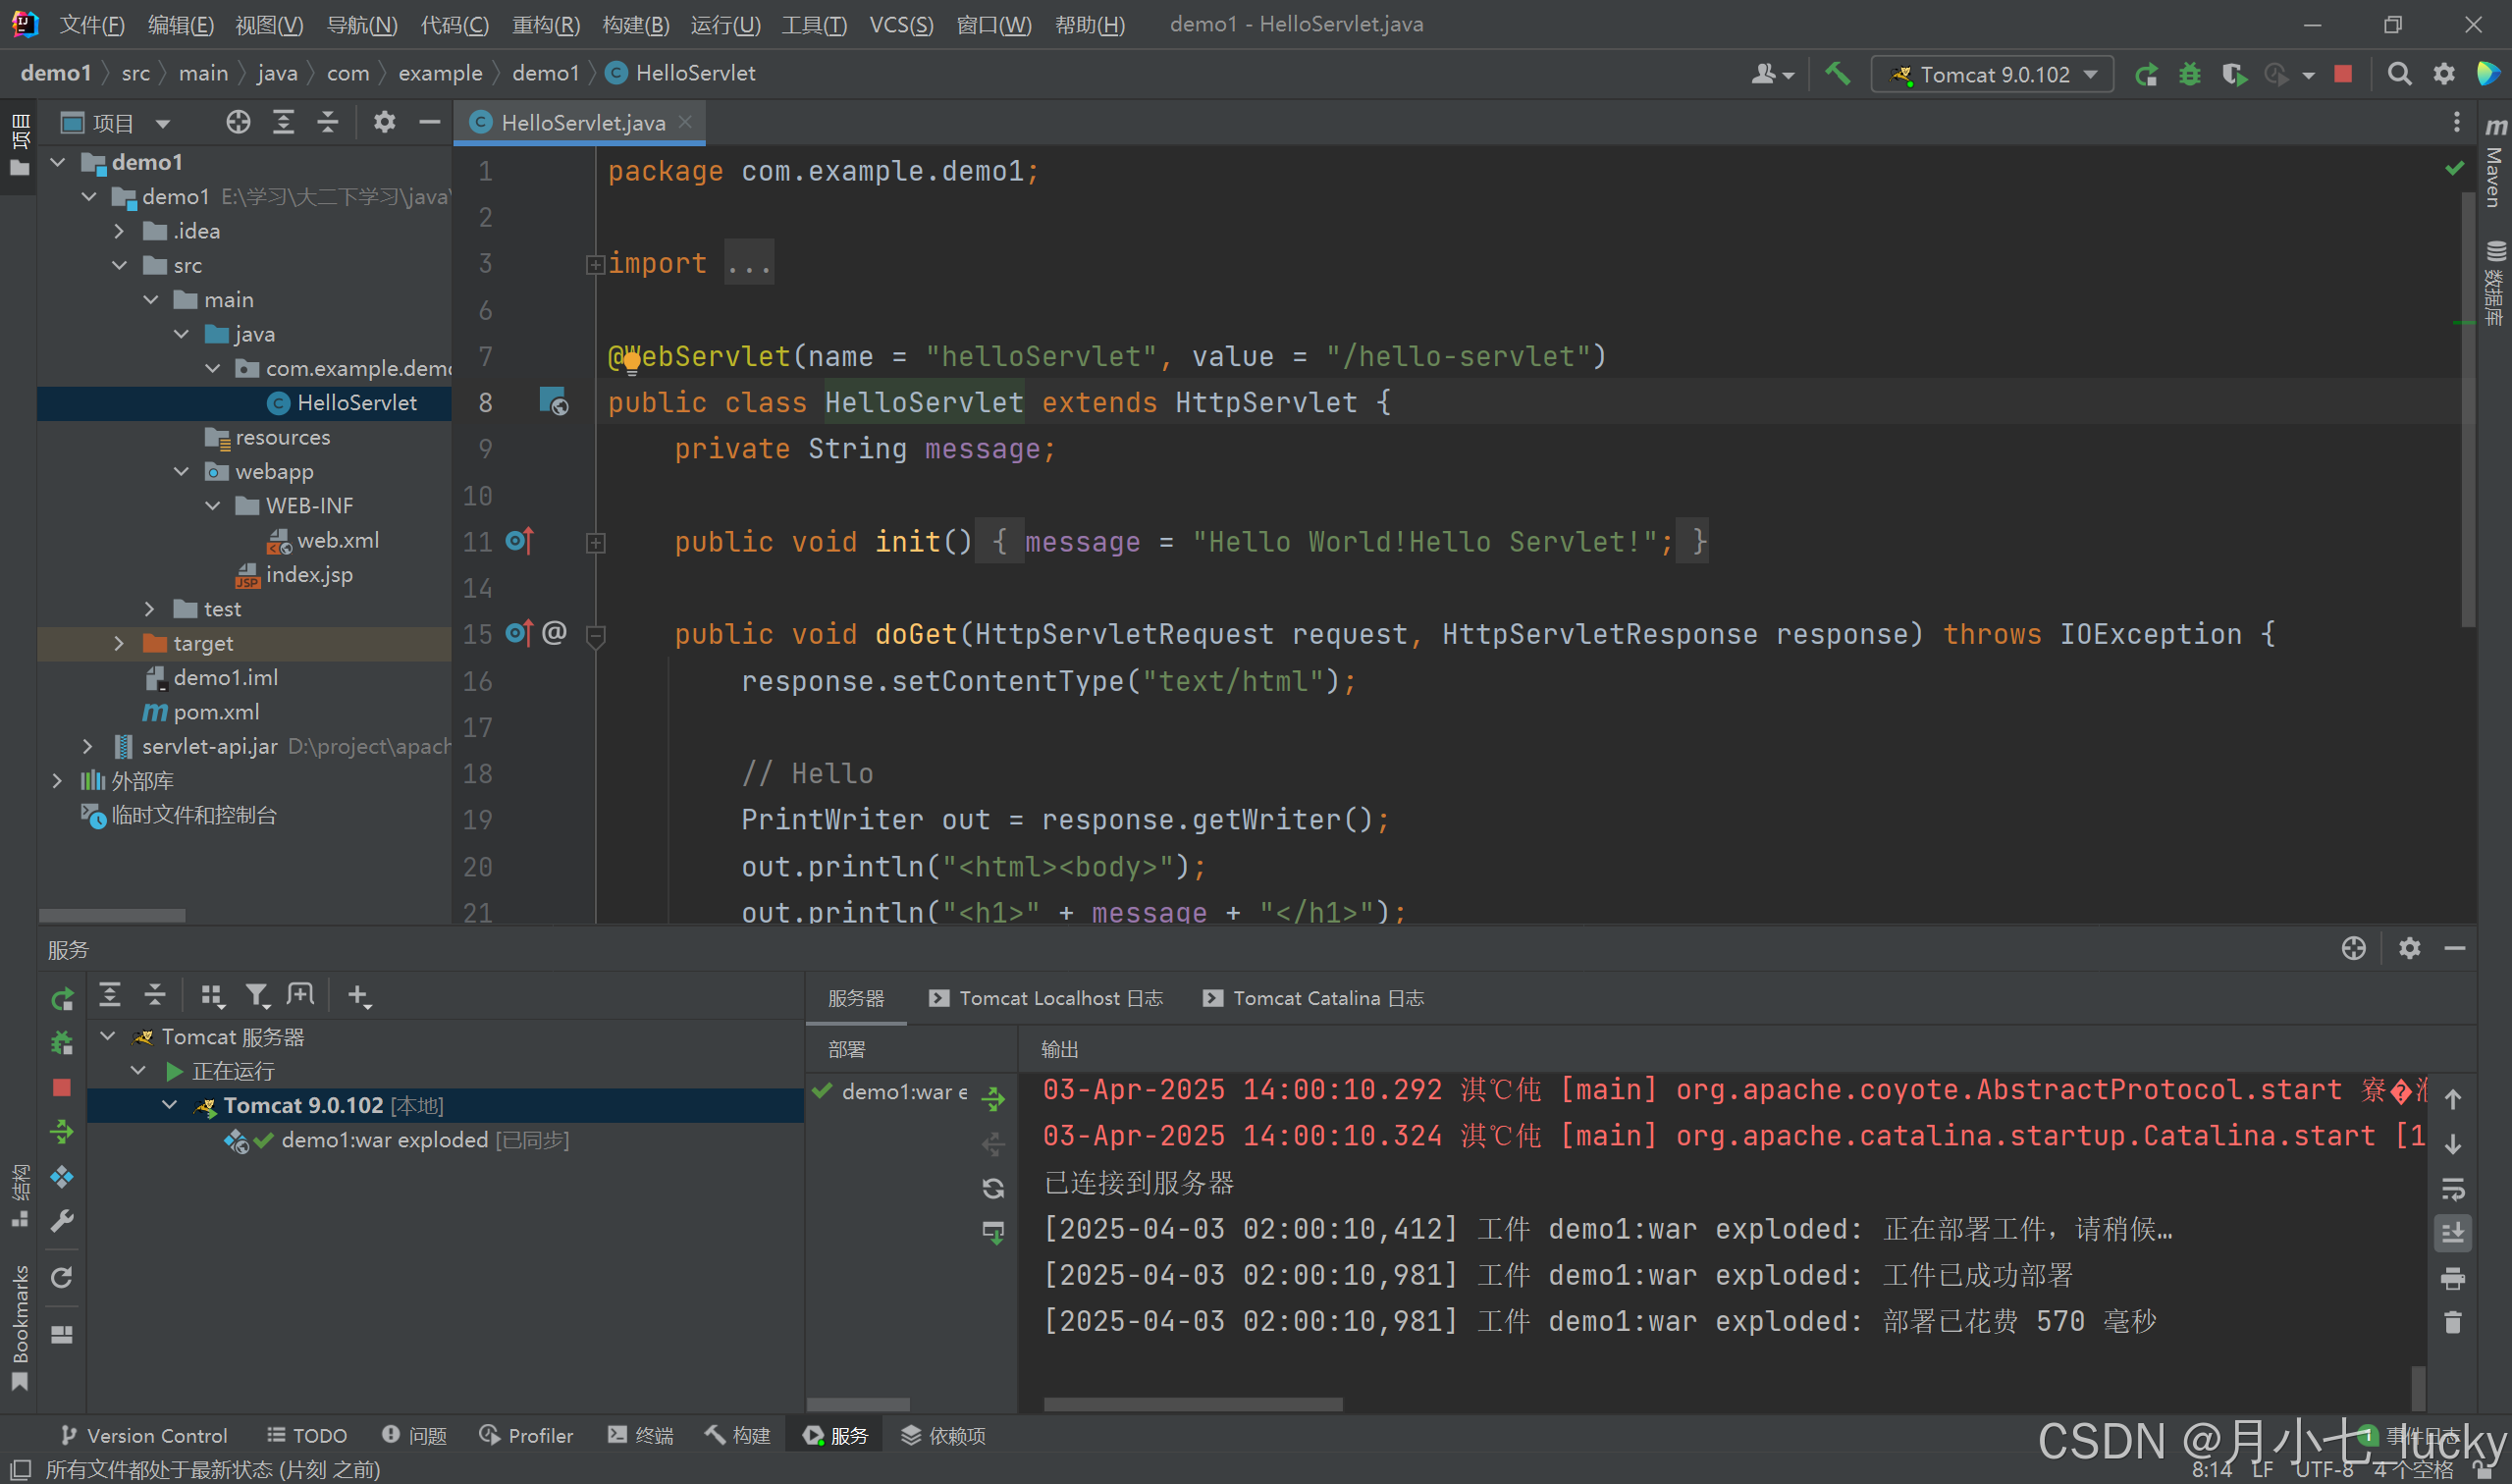
Task: Rerun the Tomcat configuration from top toolbar
Action: tap(2146, 74)
